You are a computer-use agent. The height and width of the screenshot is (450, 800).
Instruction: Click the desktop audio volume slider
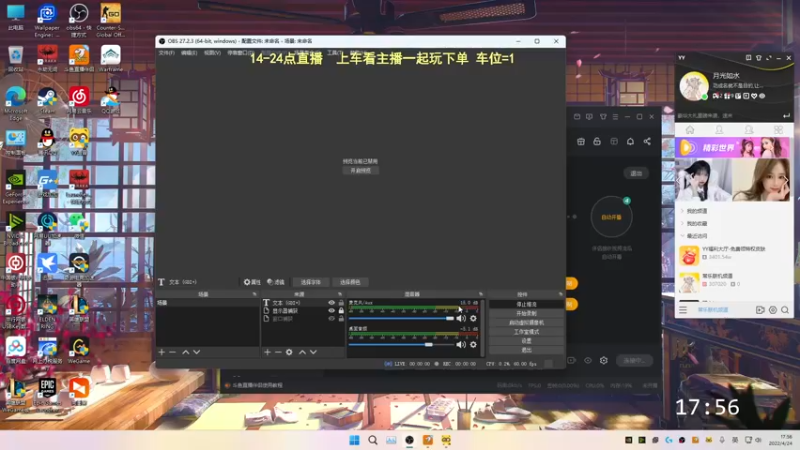(x=401, y=344)
